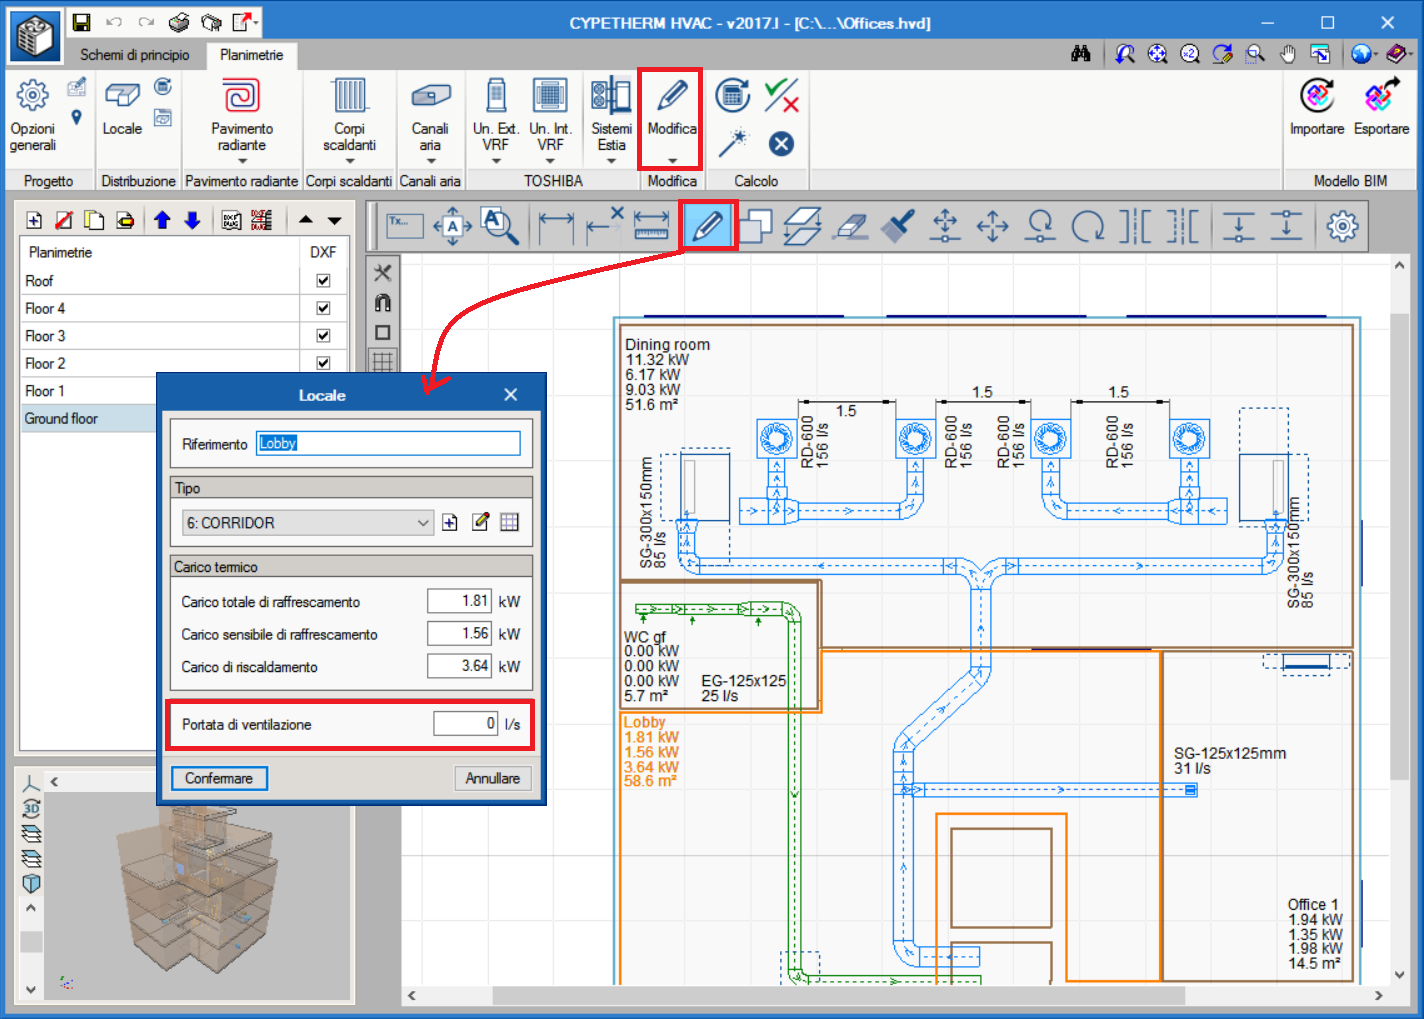Click the check/cross verification icon in Calcolo
Viewport: 1424px width, 1019px height.
pyautogui.click(x=781, y=96)
